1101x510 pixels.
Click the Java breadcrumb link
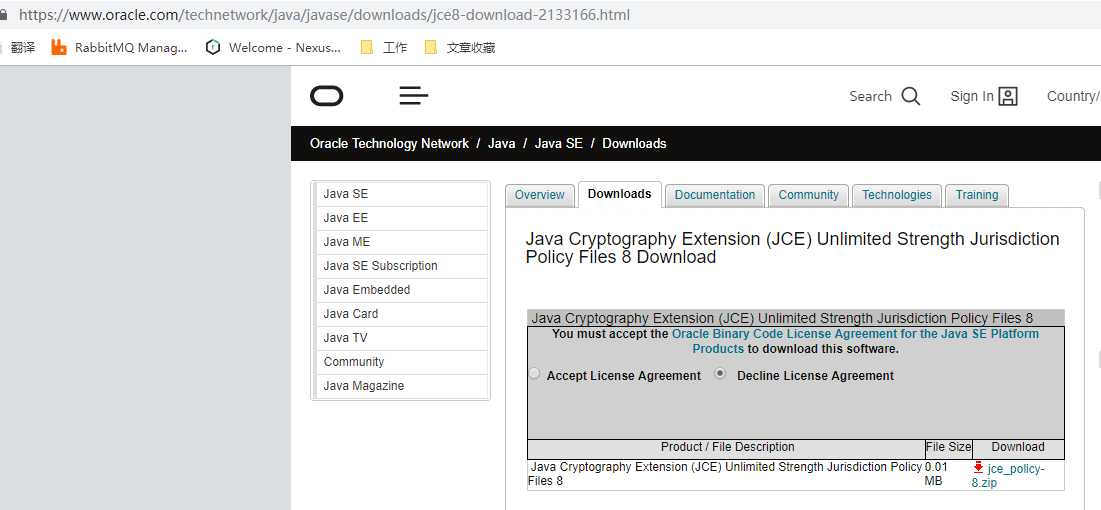(x=501, y=143)
